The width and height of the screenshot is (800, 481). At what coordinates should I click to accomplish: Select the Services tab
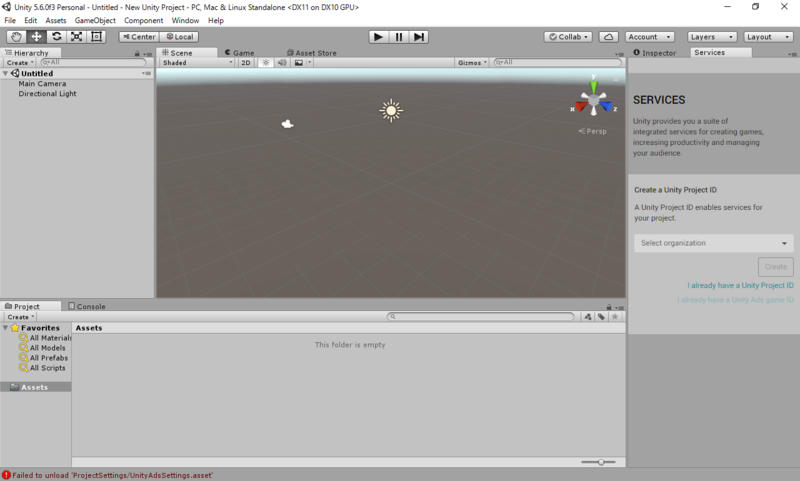point(720,53)
